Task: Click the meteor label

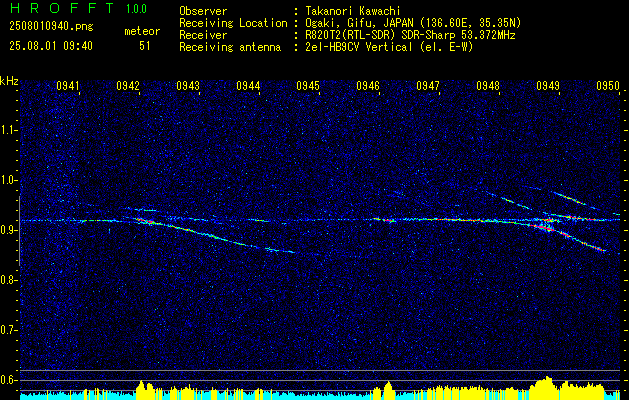Action: click(x=142, y=31)
